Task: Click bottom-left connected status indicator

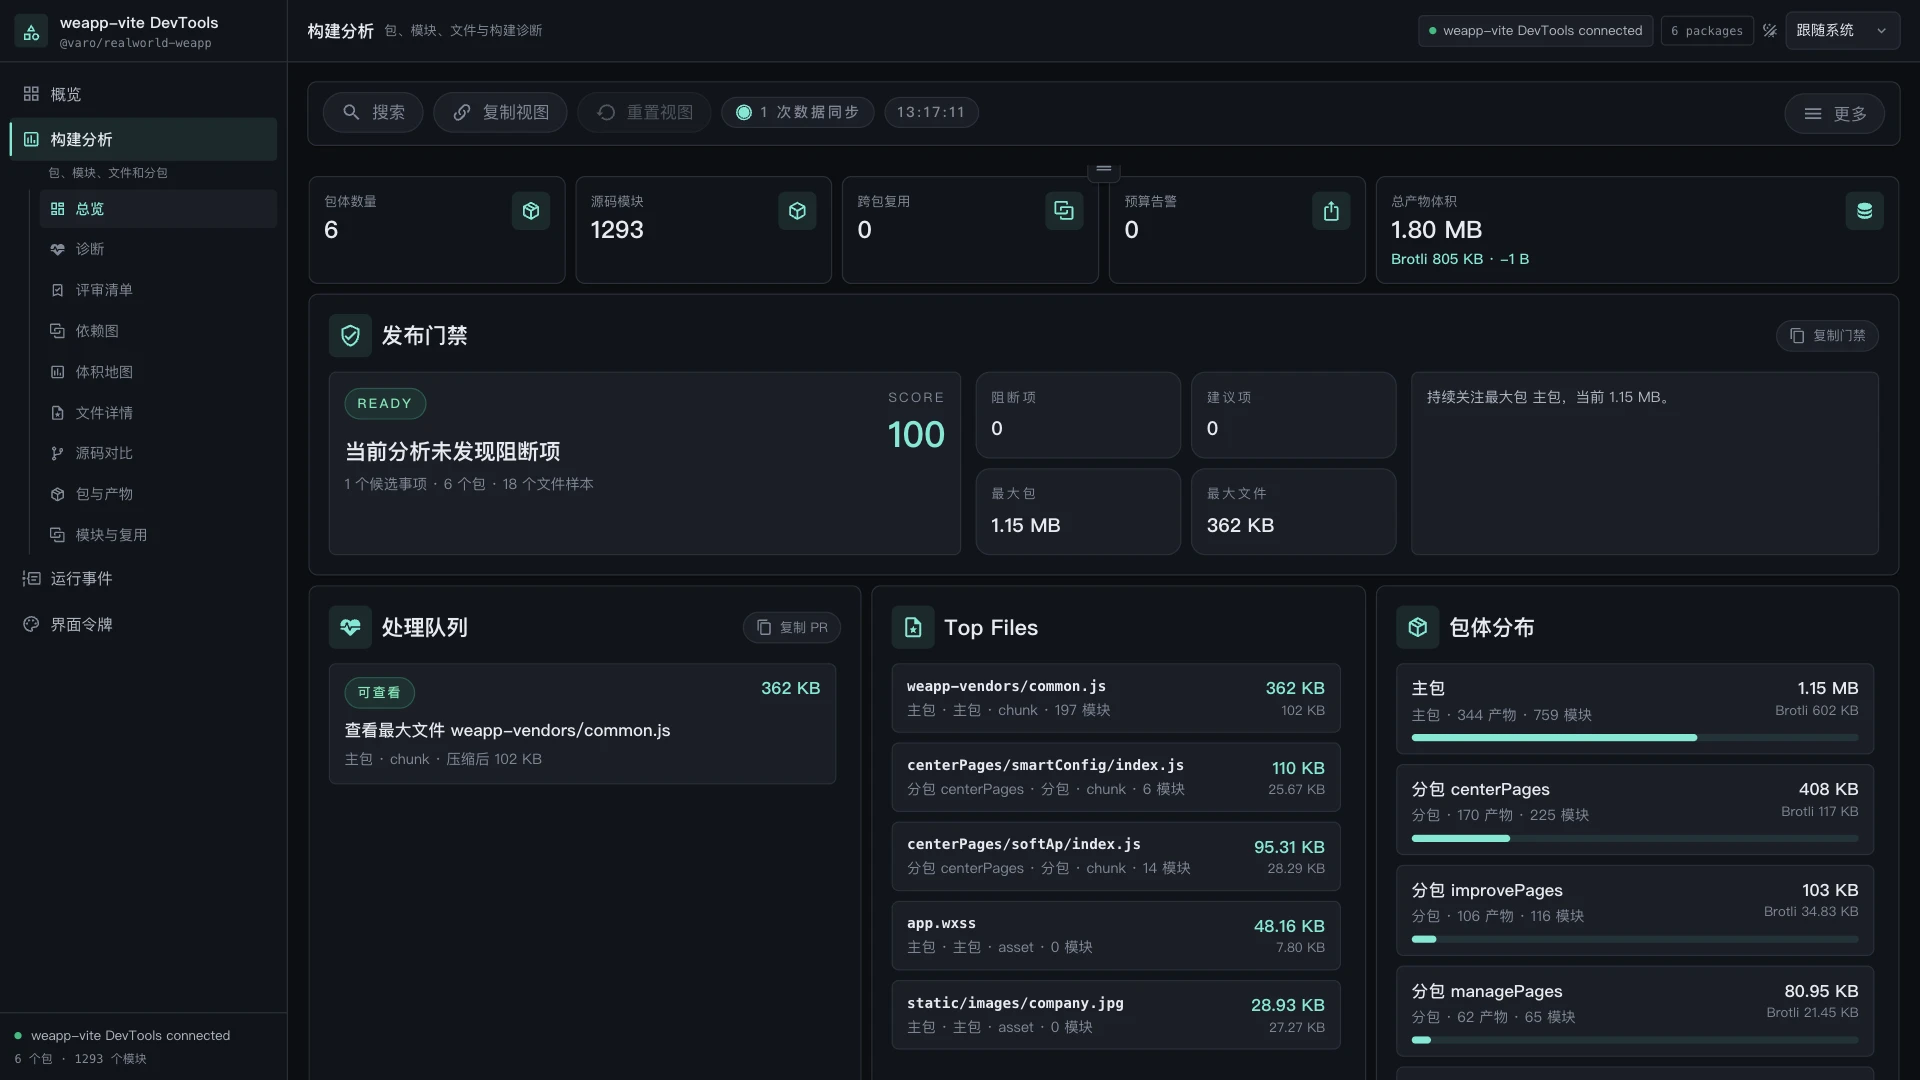Action: [122, 1036]
